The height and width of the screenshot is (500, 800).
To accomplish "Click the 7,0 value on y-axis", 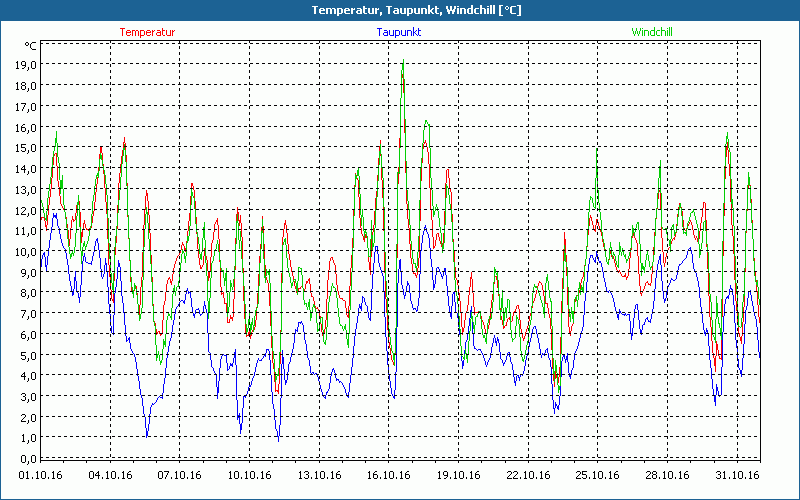I will pyautogui.click(x=29, y=314).
